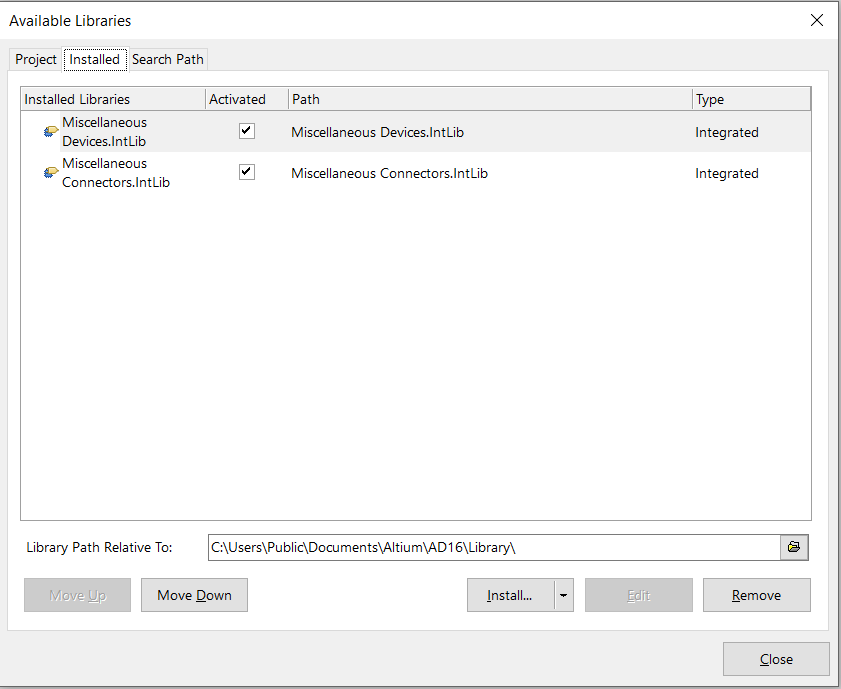Image resolution: width=841 pixels, height=689 pixels.
Task: Uncheck Activated for Miscellaneous Devices.IntLib
Action: tap(247, 131)
